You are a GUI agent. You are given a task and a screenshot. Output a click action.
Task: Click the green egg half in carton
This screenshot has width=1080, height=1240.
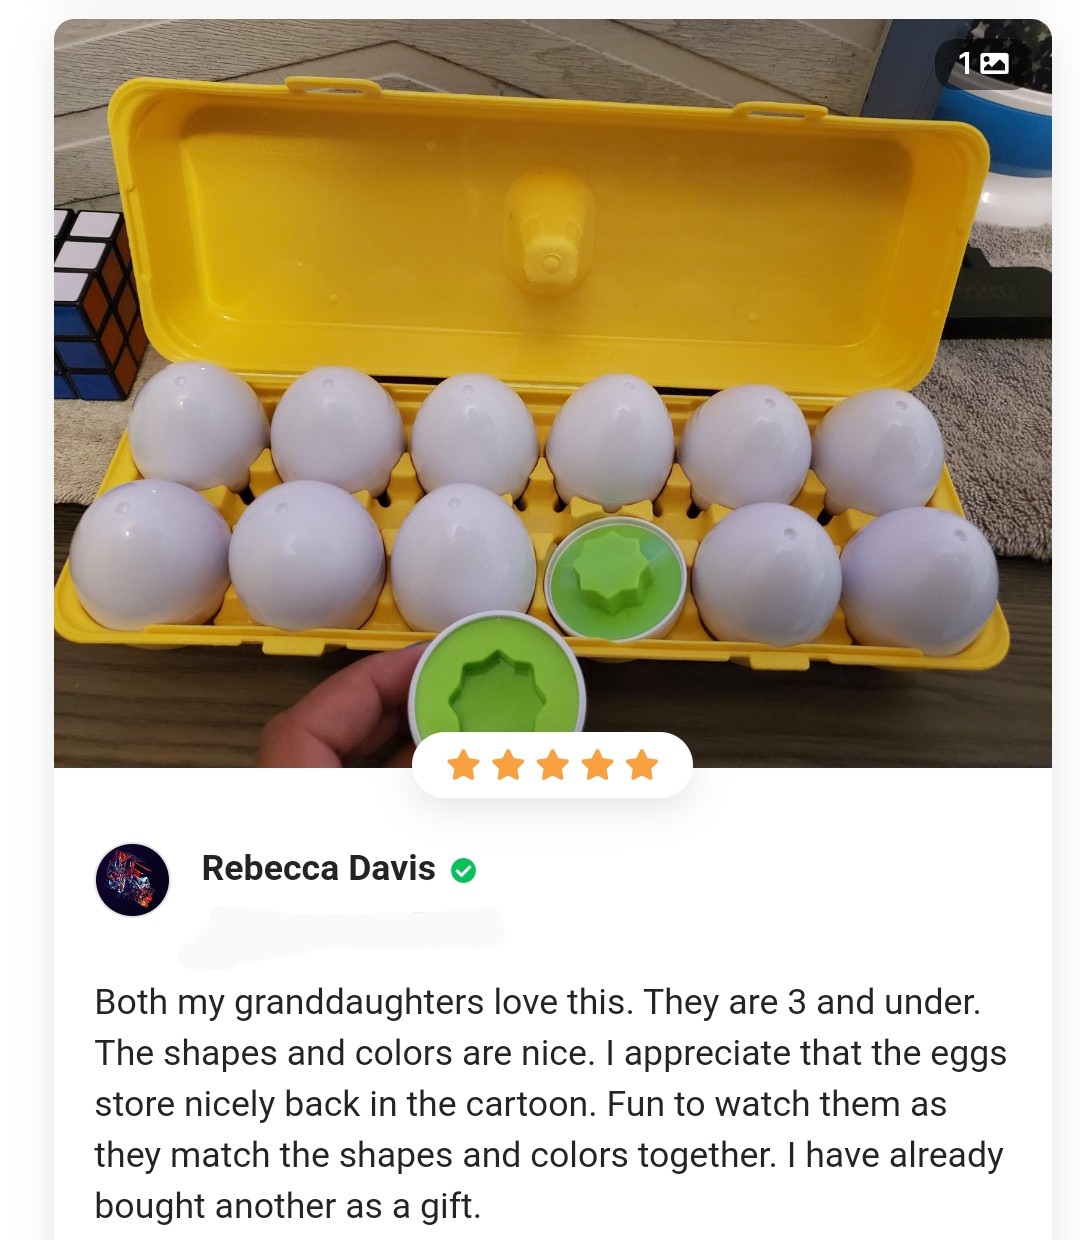pyautogui.click(x=615, y=580)
